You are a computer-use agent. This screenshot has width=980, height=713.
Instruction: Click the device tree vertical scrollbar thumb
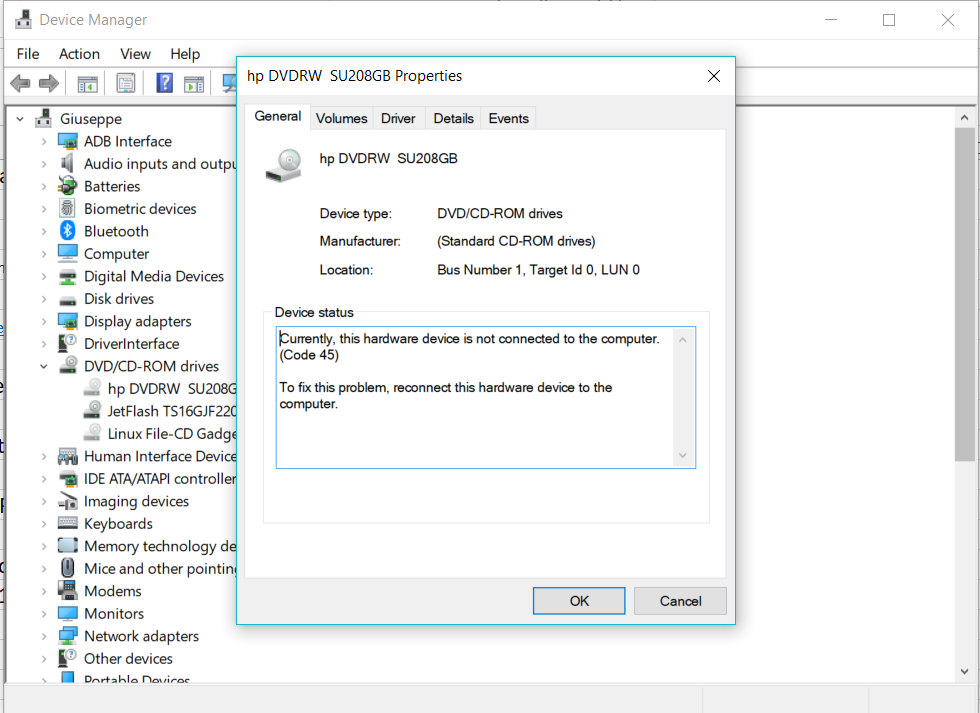[964, 294]
